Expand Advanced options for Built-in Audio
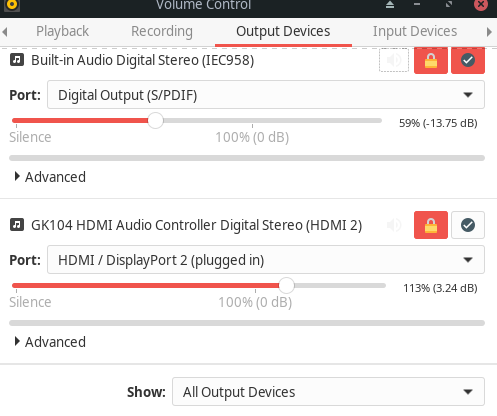The height and width of the screenshot is (416, 497). tap(50, 177)
